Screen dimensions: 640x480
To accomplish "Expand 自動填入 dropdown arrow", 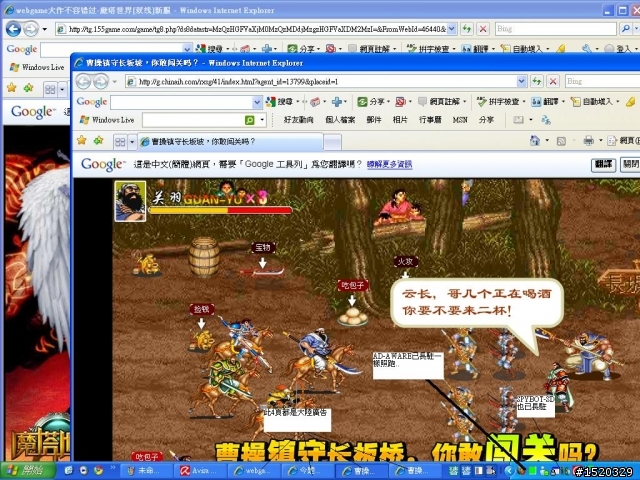I will tap(618, 101).
